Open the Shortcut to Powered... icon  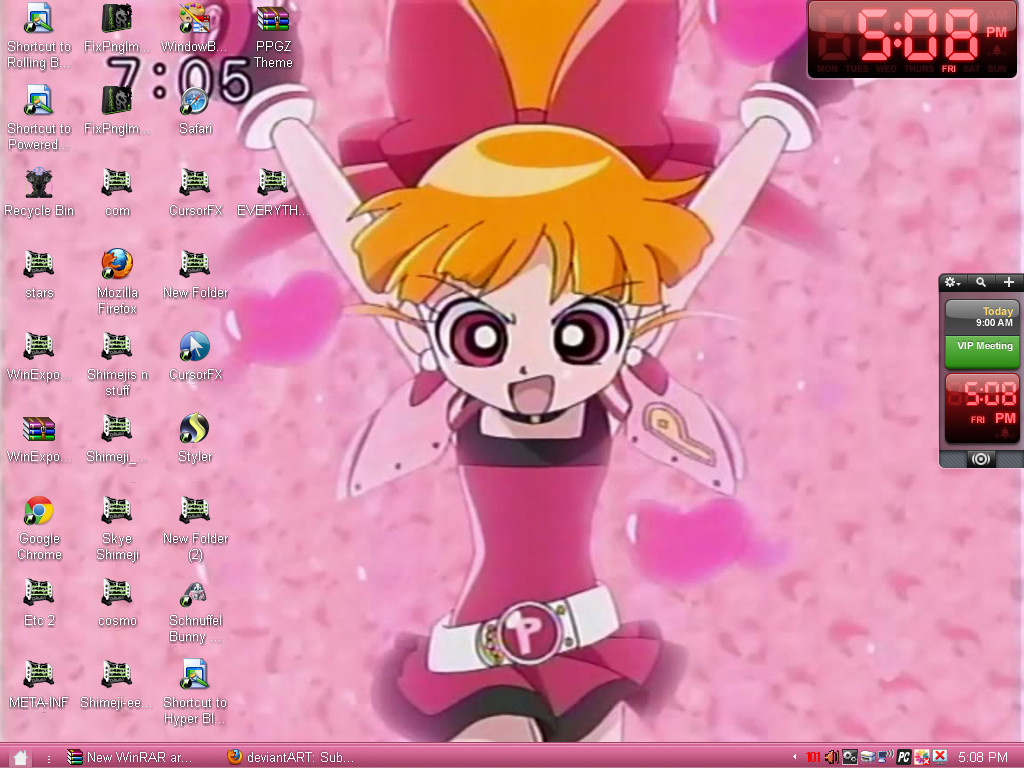[x=39, y=119]
